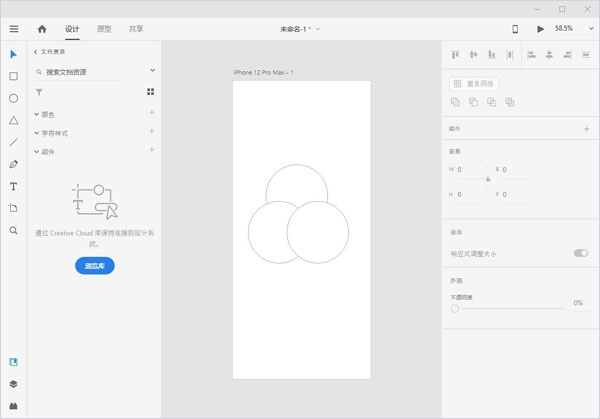Select the Ellipse tool
The width and height of the screenshot is (600, 419).
(13, 98)
